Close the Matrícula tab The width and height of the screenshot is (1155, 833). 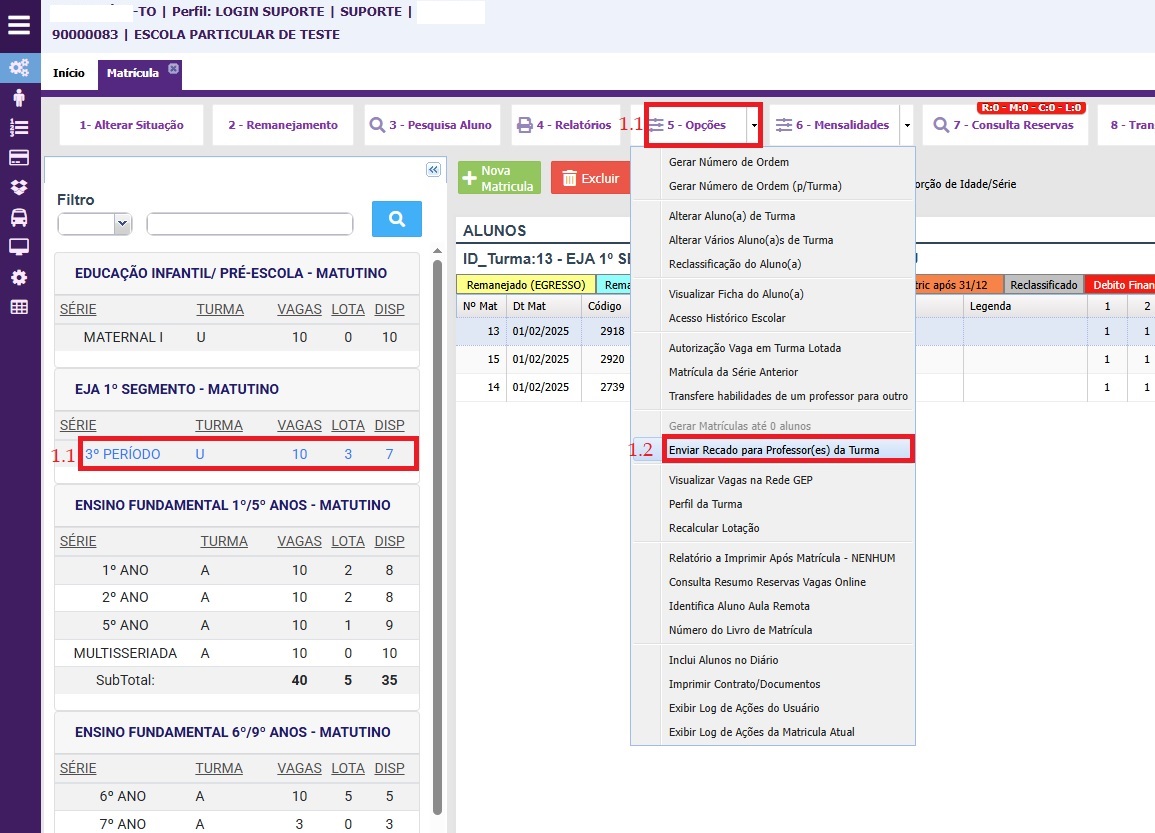click(173, 68)
